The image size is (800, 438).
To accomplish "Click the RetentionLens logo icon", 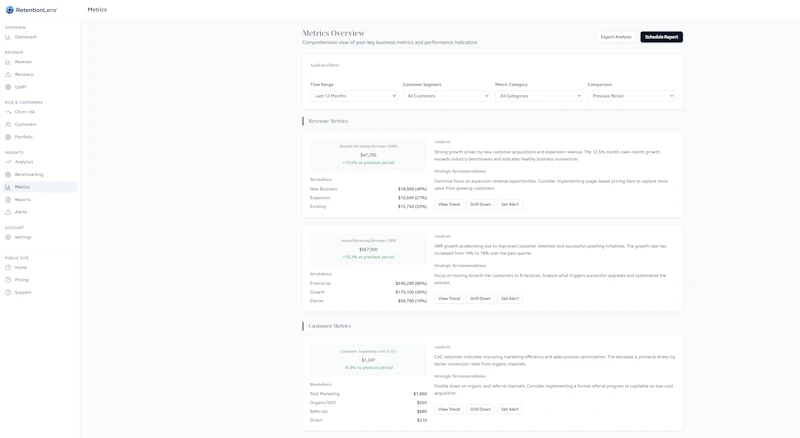I will pos(9,10).
